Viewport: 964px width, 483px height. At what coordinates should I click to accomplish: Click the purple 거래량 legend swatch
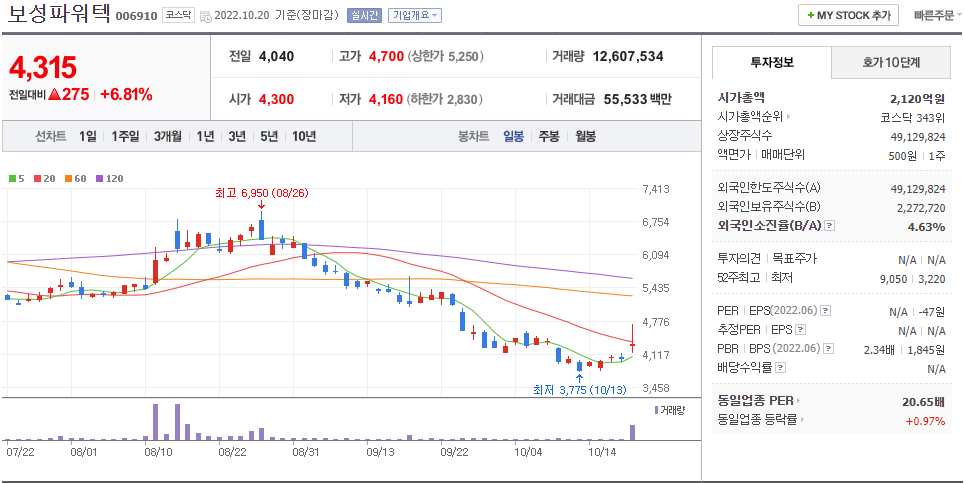[657, 410]
